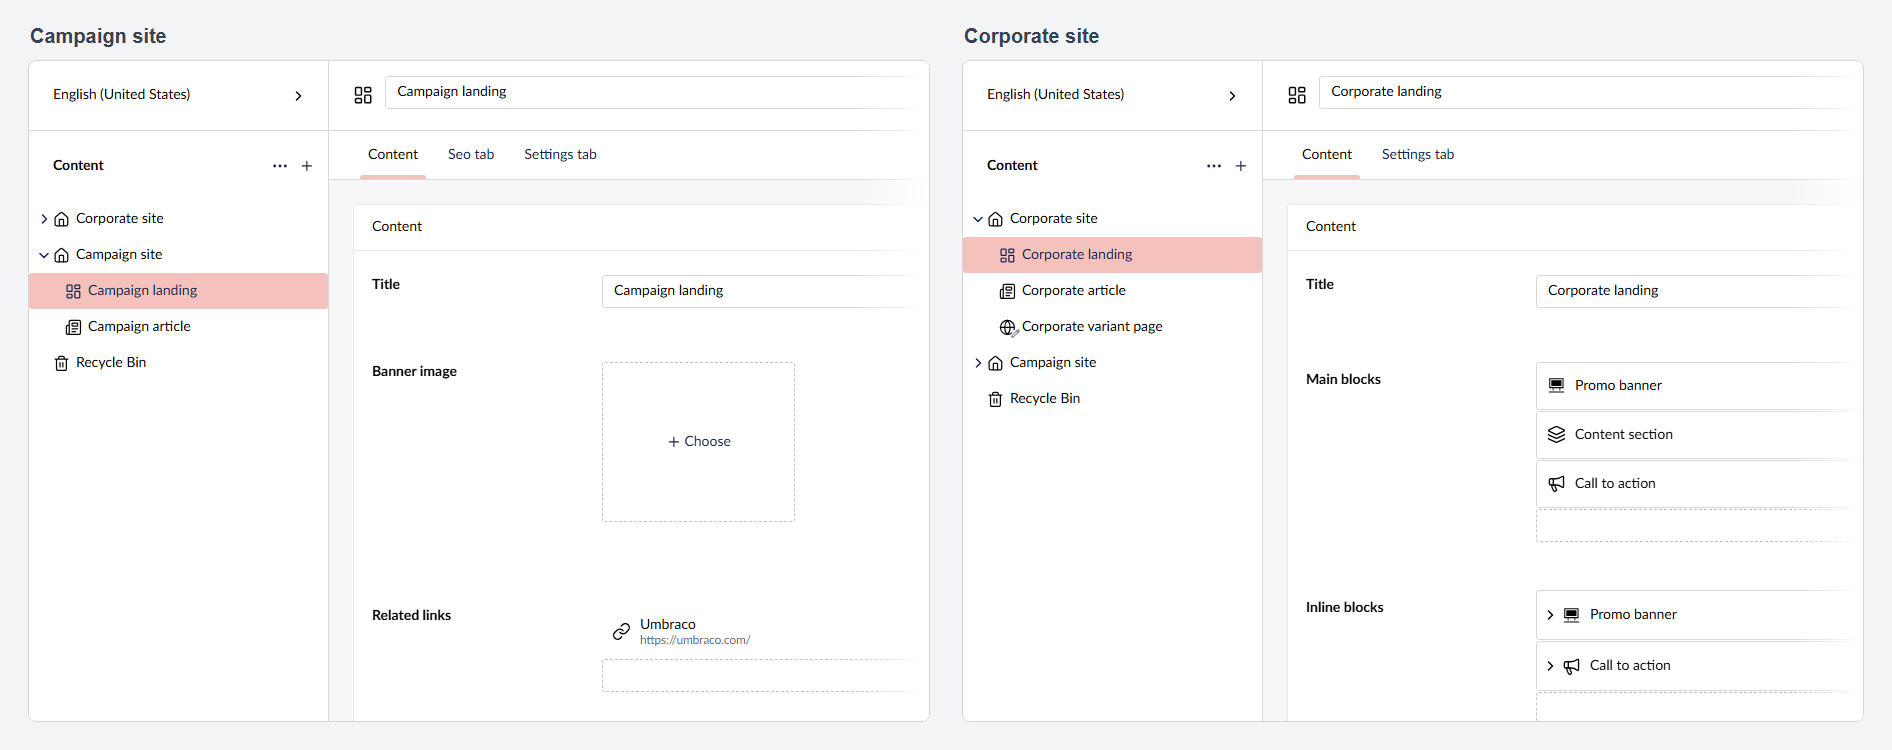Collapse Campaign site node in Campaign panel tree
Screen dimensions: 1892x750
(44, 255)
